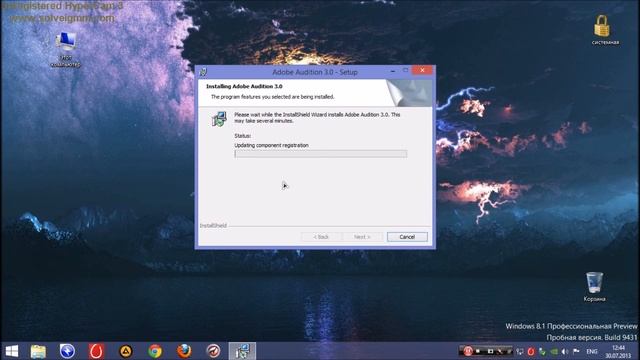Launch Google Chrome from the taskbar
Image resolution: width=640 pixels, height=360 pixels.
155,351
